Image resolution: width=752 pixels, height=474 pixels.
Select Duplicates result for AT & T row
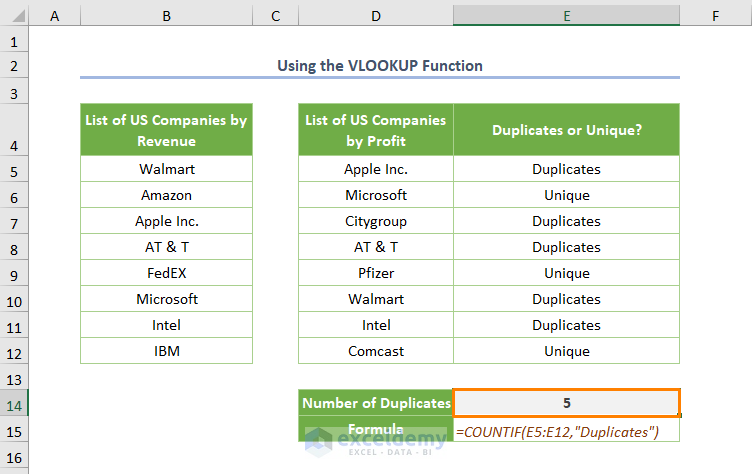[566, 247]
